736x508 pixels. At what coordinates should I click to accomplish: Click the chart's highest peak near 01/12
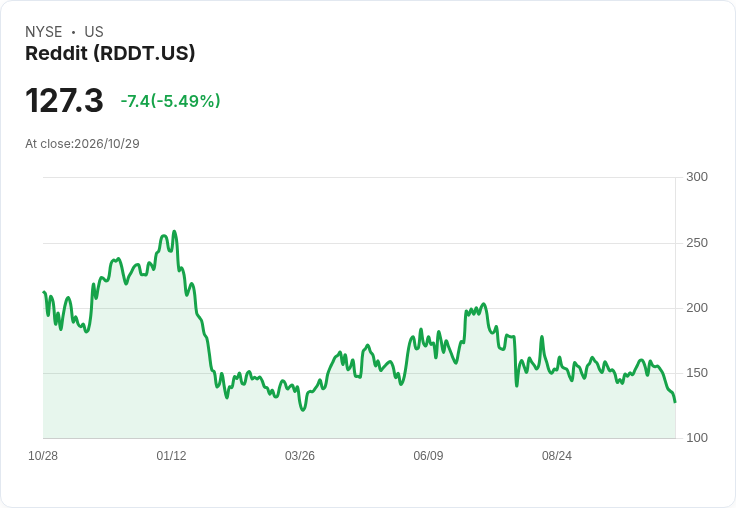tap(175, 231)
